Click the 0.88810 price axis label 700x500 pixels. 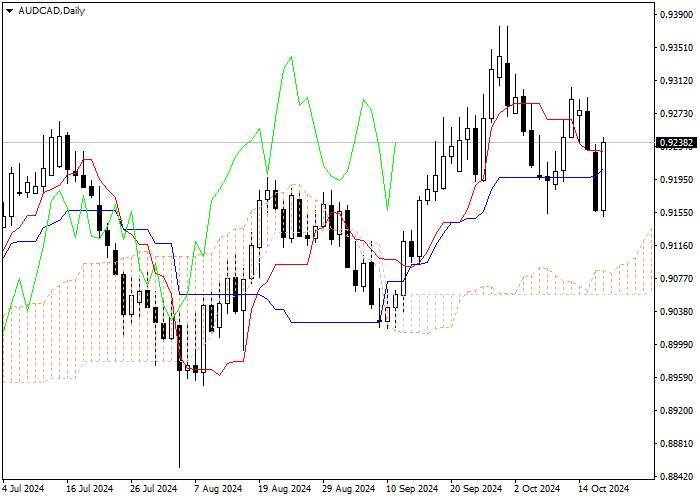point(676,444)
